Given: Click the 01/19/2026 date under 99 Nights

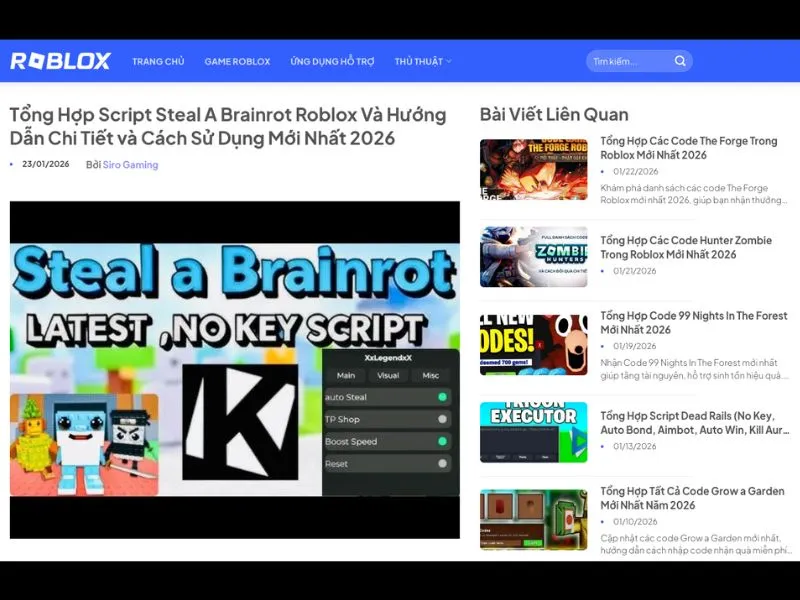Looking at the screenshot, I should tap(635, 346).
